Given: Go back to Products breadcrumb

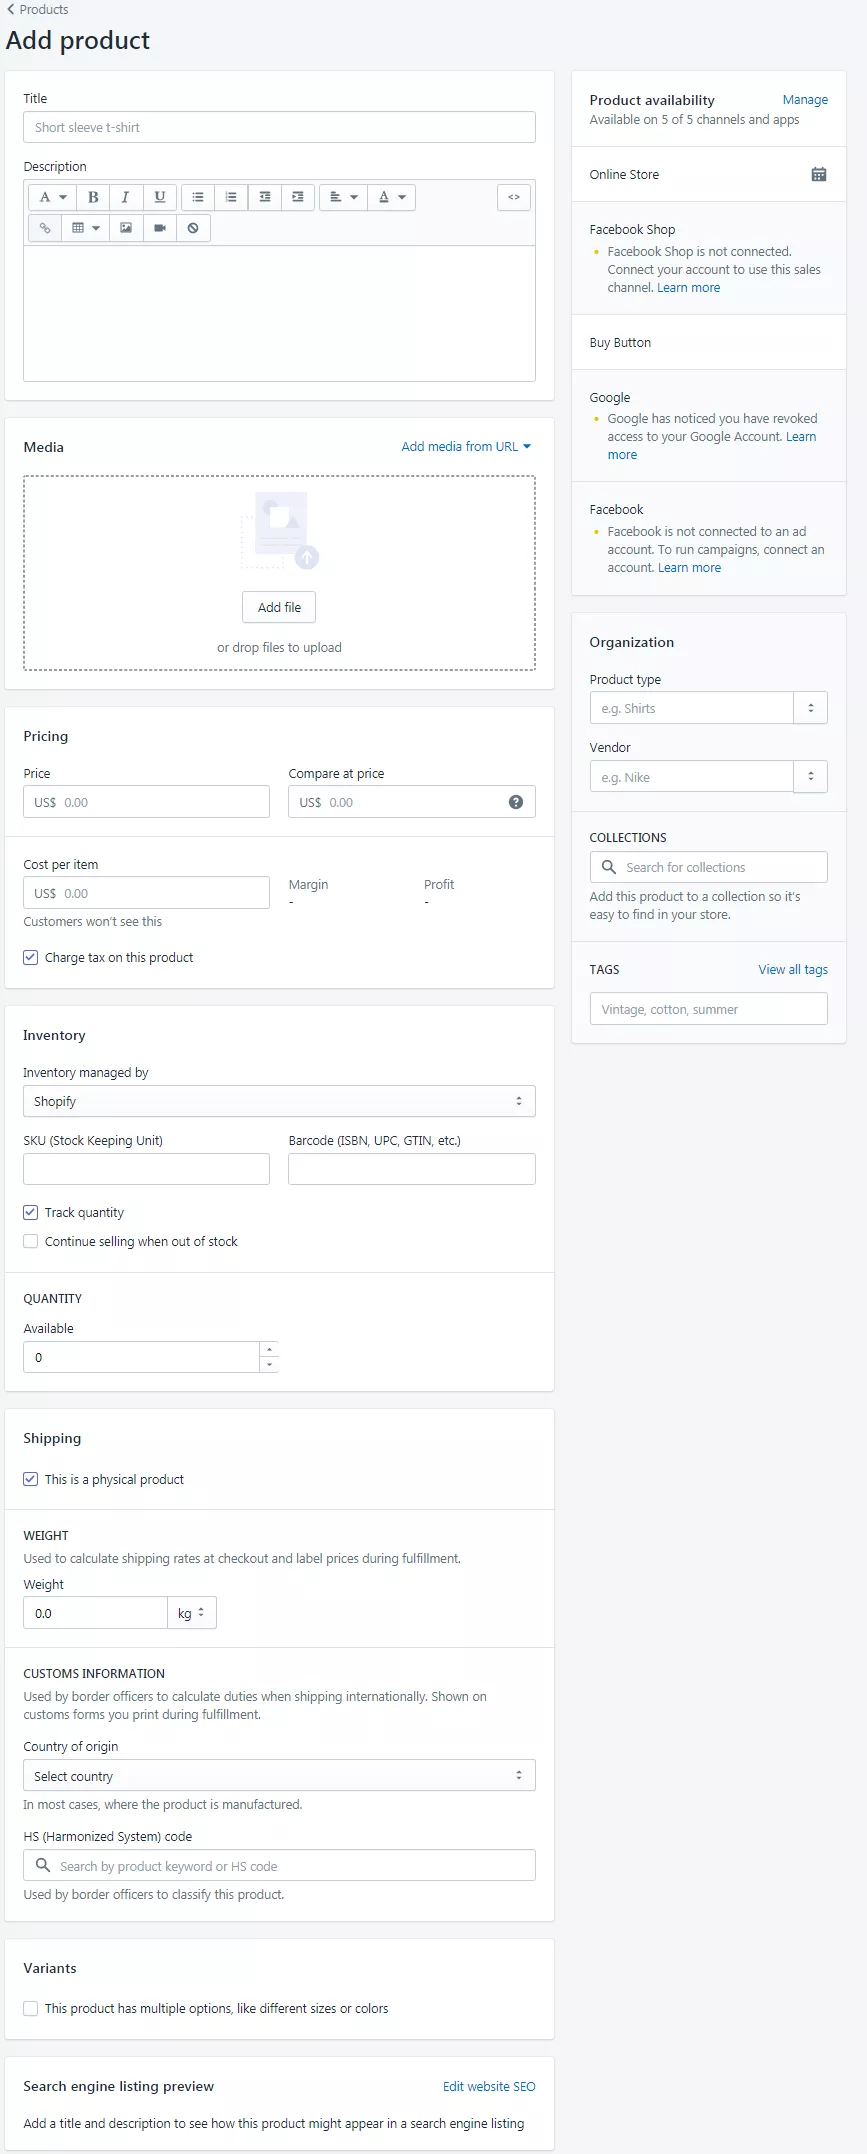Looking at the screenshot, I should point(38,9).
